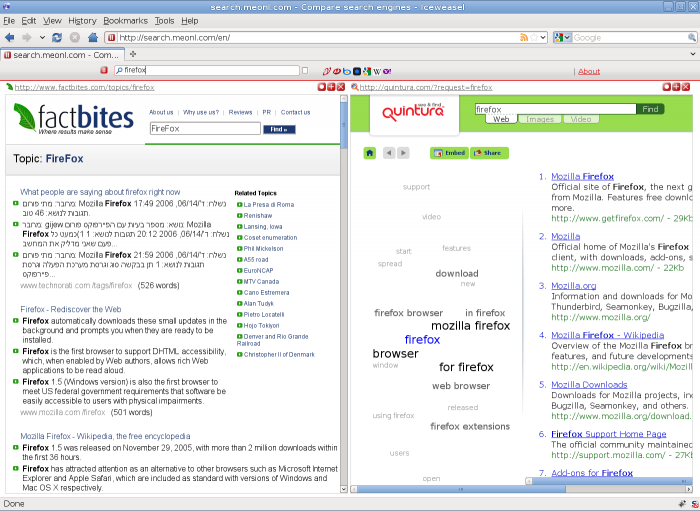Open Mozilla Firefox - Wikipedia result link

608,335
